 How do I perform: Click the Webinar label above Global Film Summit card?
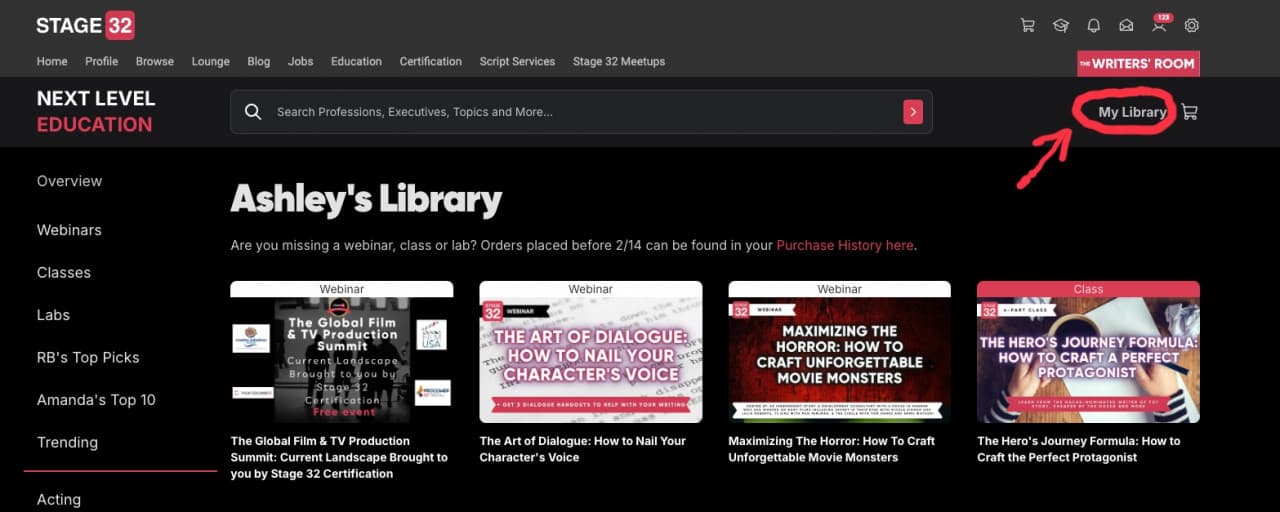click(x=341, y=289)
